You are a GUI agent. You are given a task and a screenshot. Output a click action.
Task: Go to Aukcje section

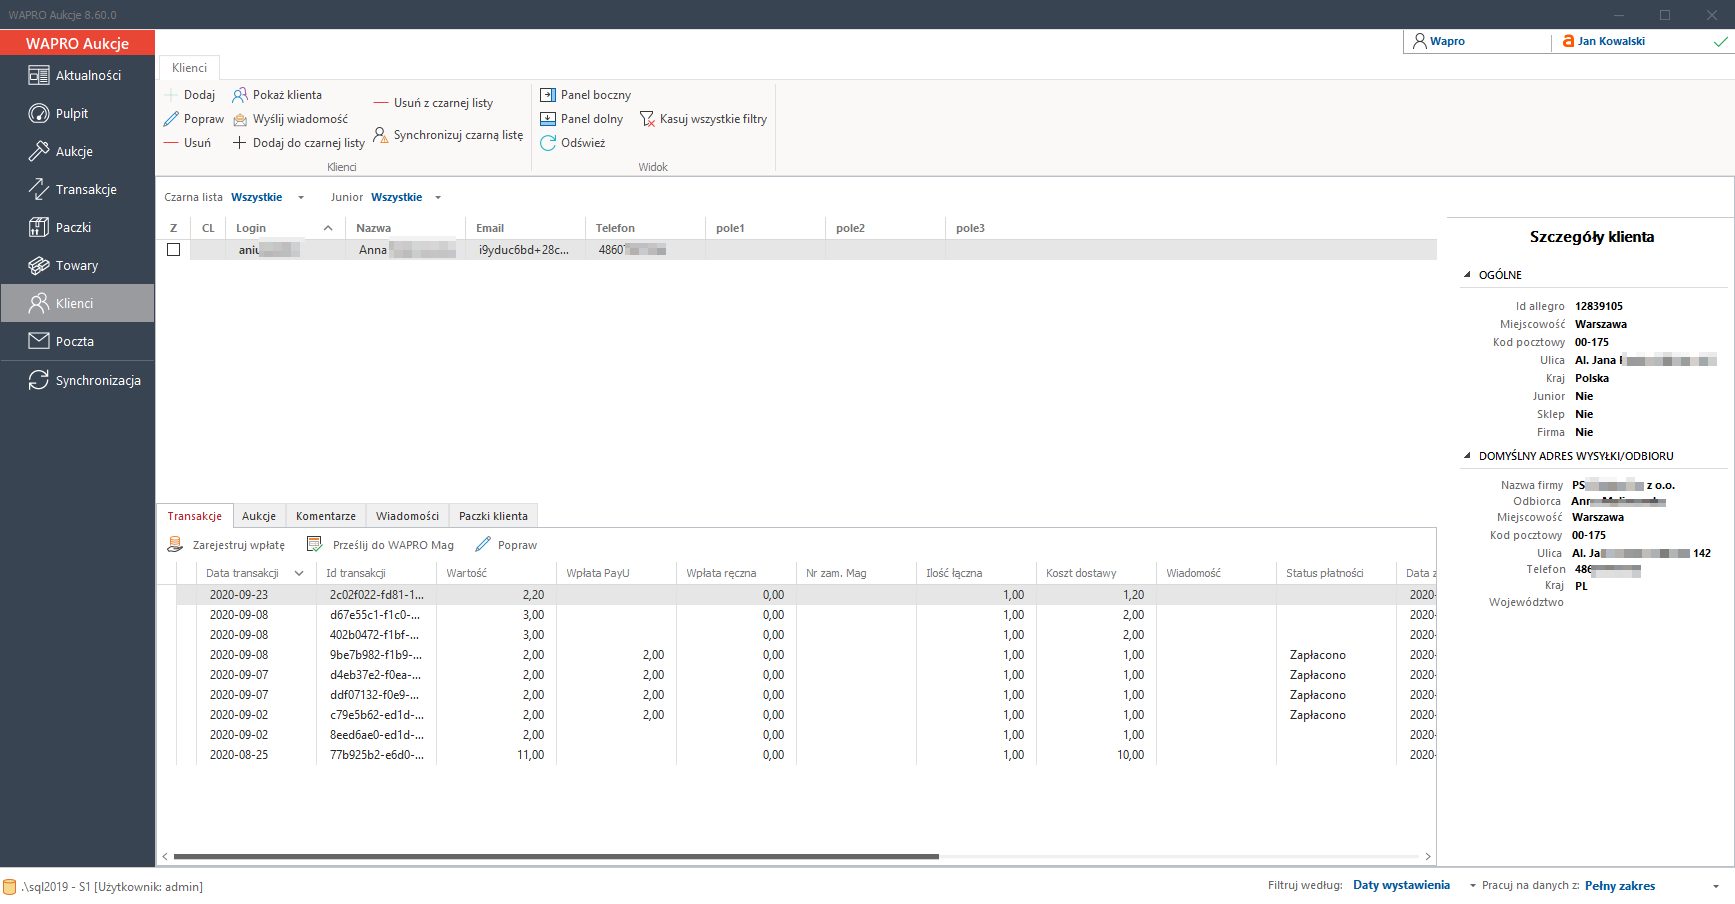point(77,151)
